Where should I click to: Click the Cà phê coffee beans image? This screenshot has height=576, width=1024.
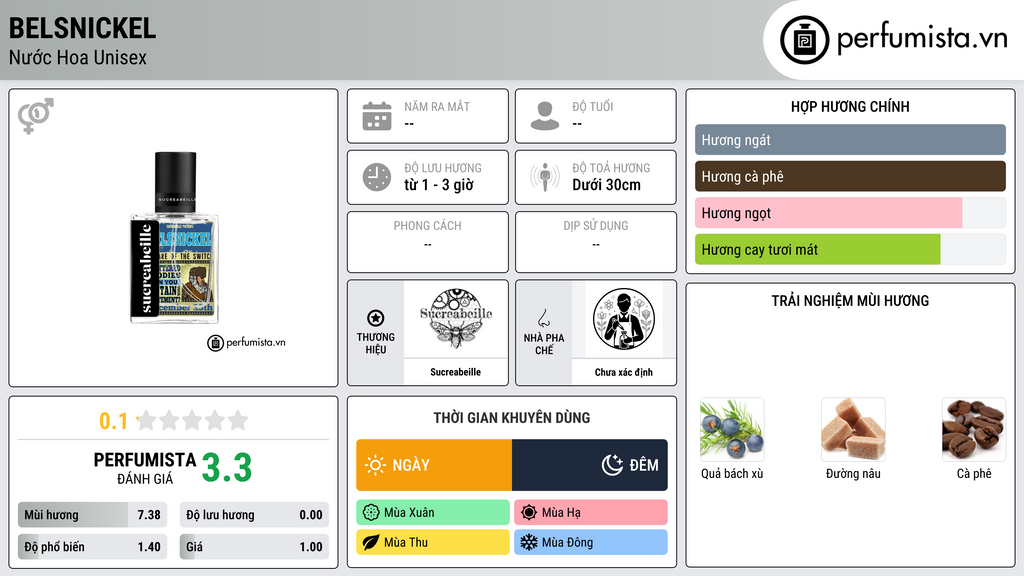click(x=974, y=430)
